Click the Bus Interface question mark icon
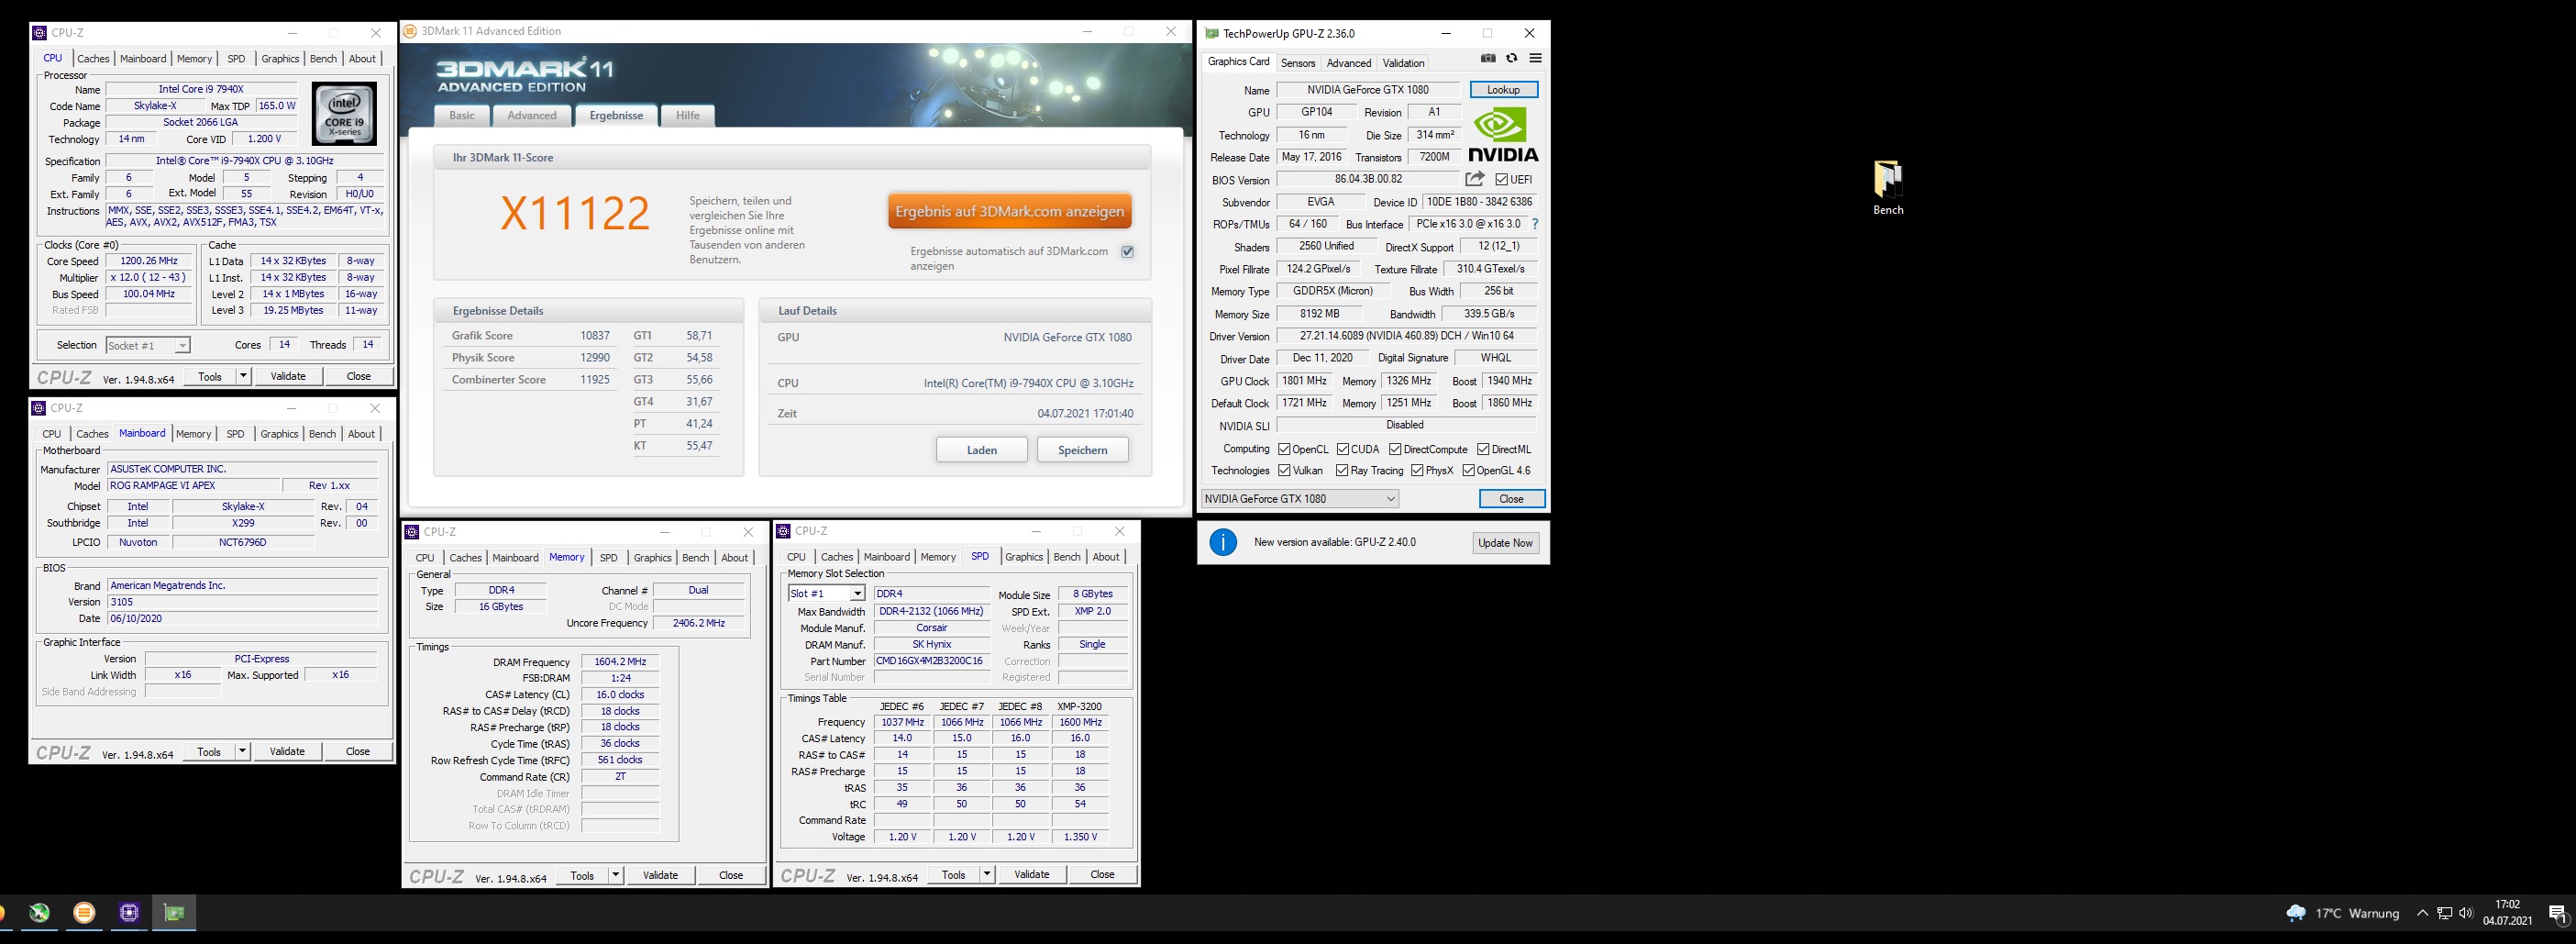2576x944 pixels. (1535, 224)
